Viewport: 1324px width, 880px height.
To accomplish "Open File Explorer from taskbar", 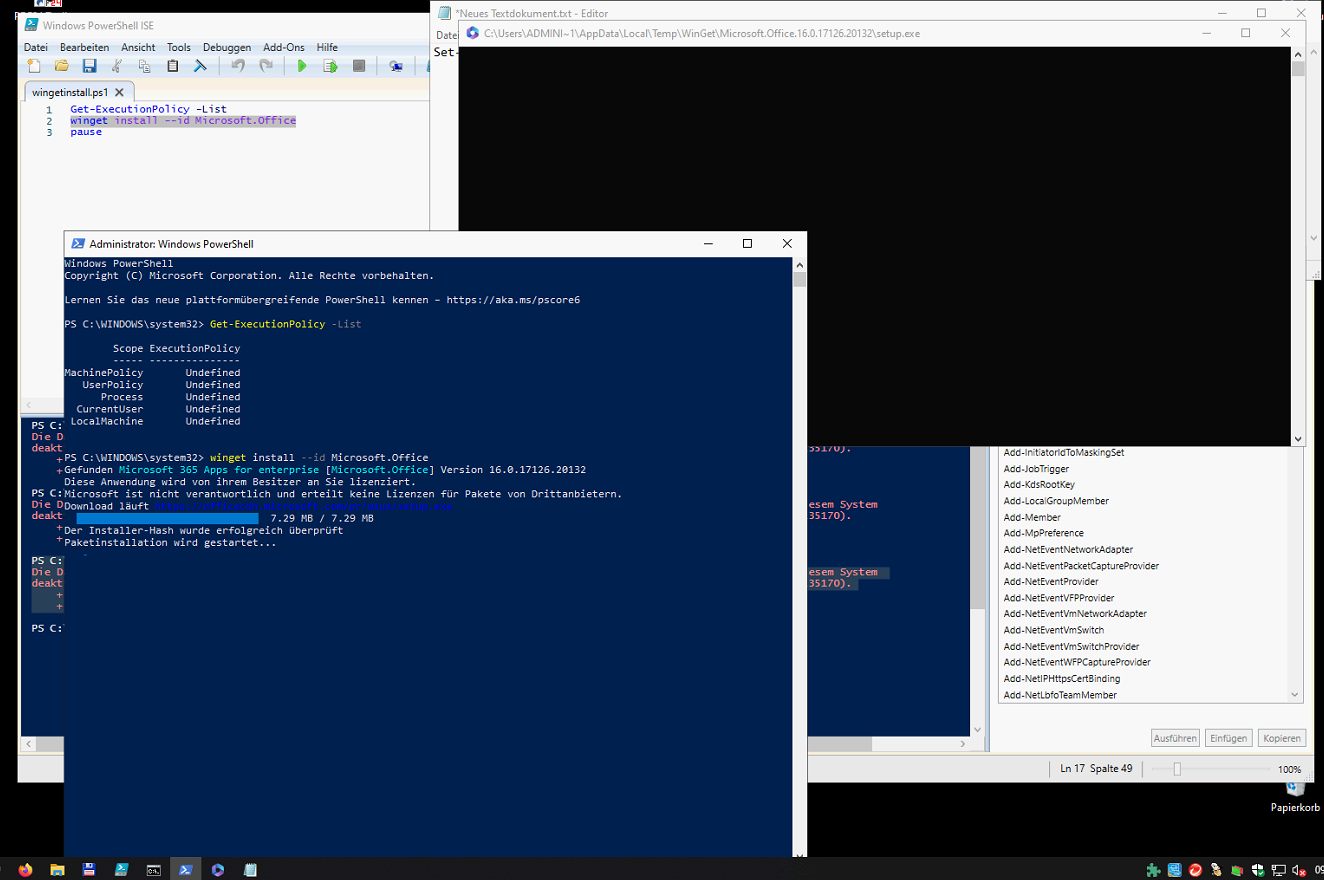I will click(x=57, y=869).
